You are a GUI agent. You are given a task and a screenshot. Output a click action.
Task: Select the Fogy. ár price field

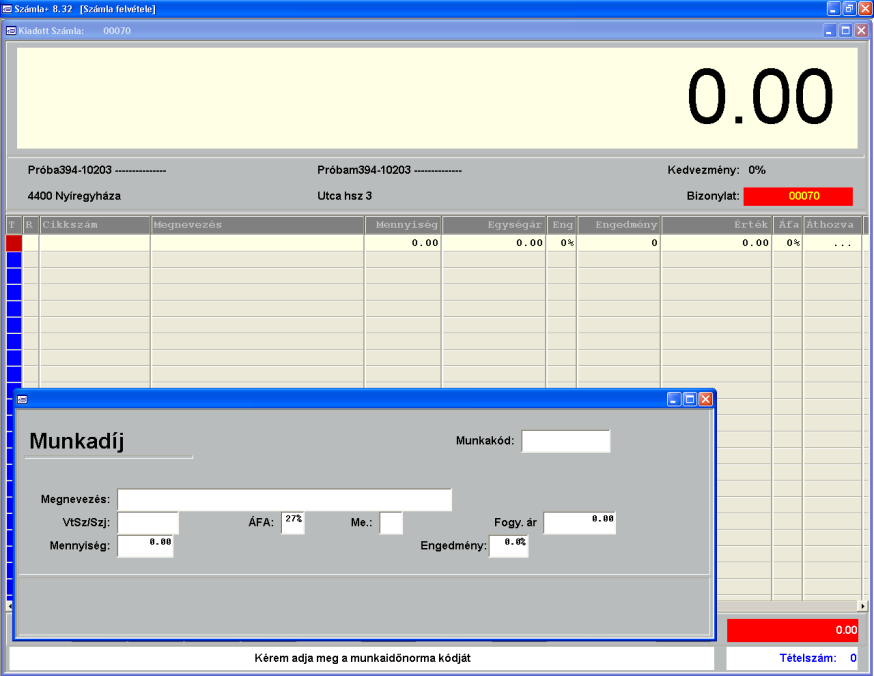point(580,523)
